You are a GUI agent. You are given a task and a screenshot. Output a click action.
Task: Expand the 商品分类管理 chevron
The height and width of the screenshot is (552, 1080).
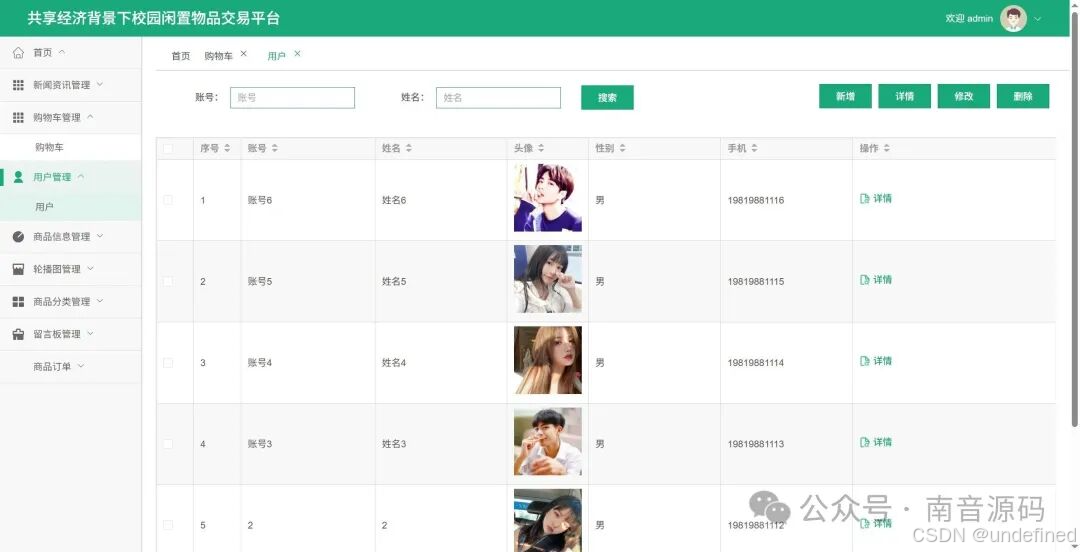pos(99,301)
